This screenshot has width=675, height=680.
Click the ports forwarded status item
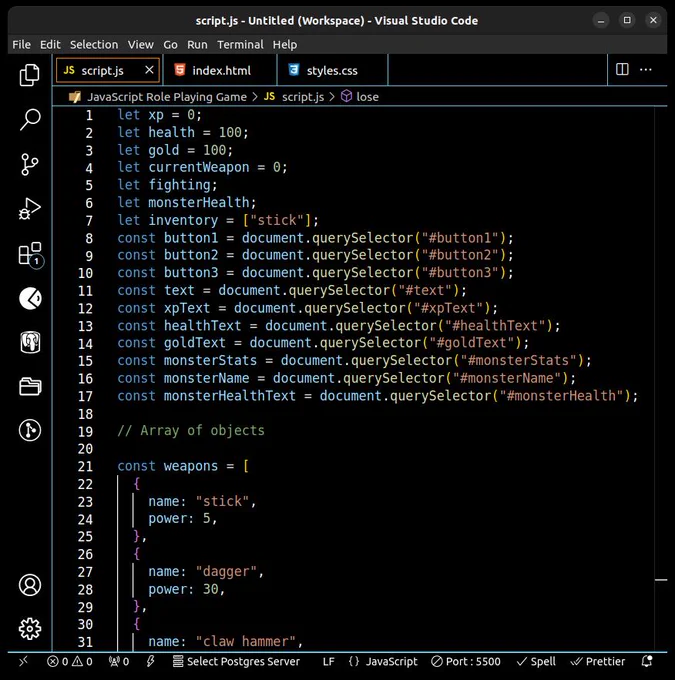(x=119, y=661)
